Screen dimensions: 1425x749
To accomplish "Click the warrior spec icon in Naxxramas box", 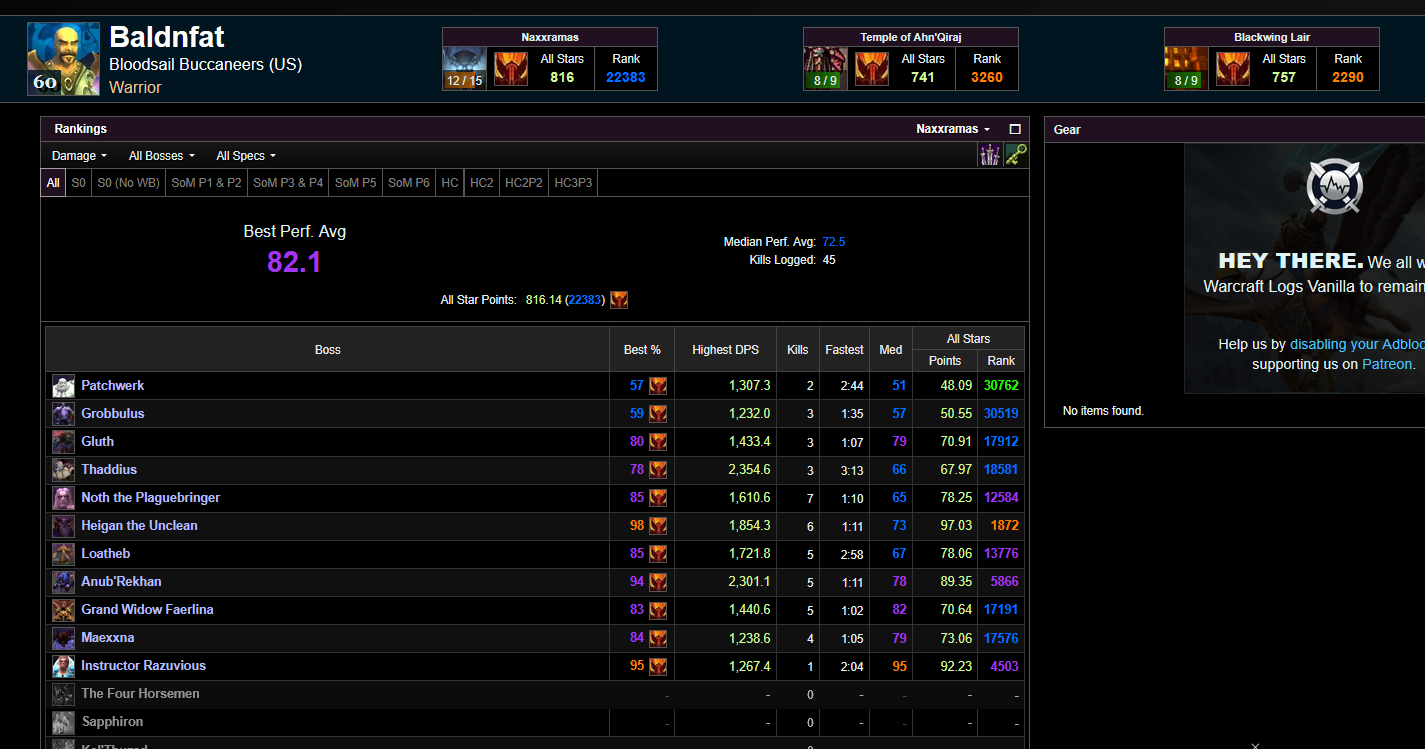I will [x=511, y=69].
